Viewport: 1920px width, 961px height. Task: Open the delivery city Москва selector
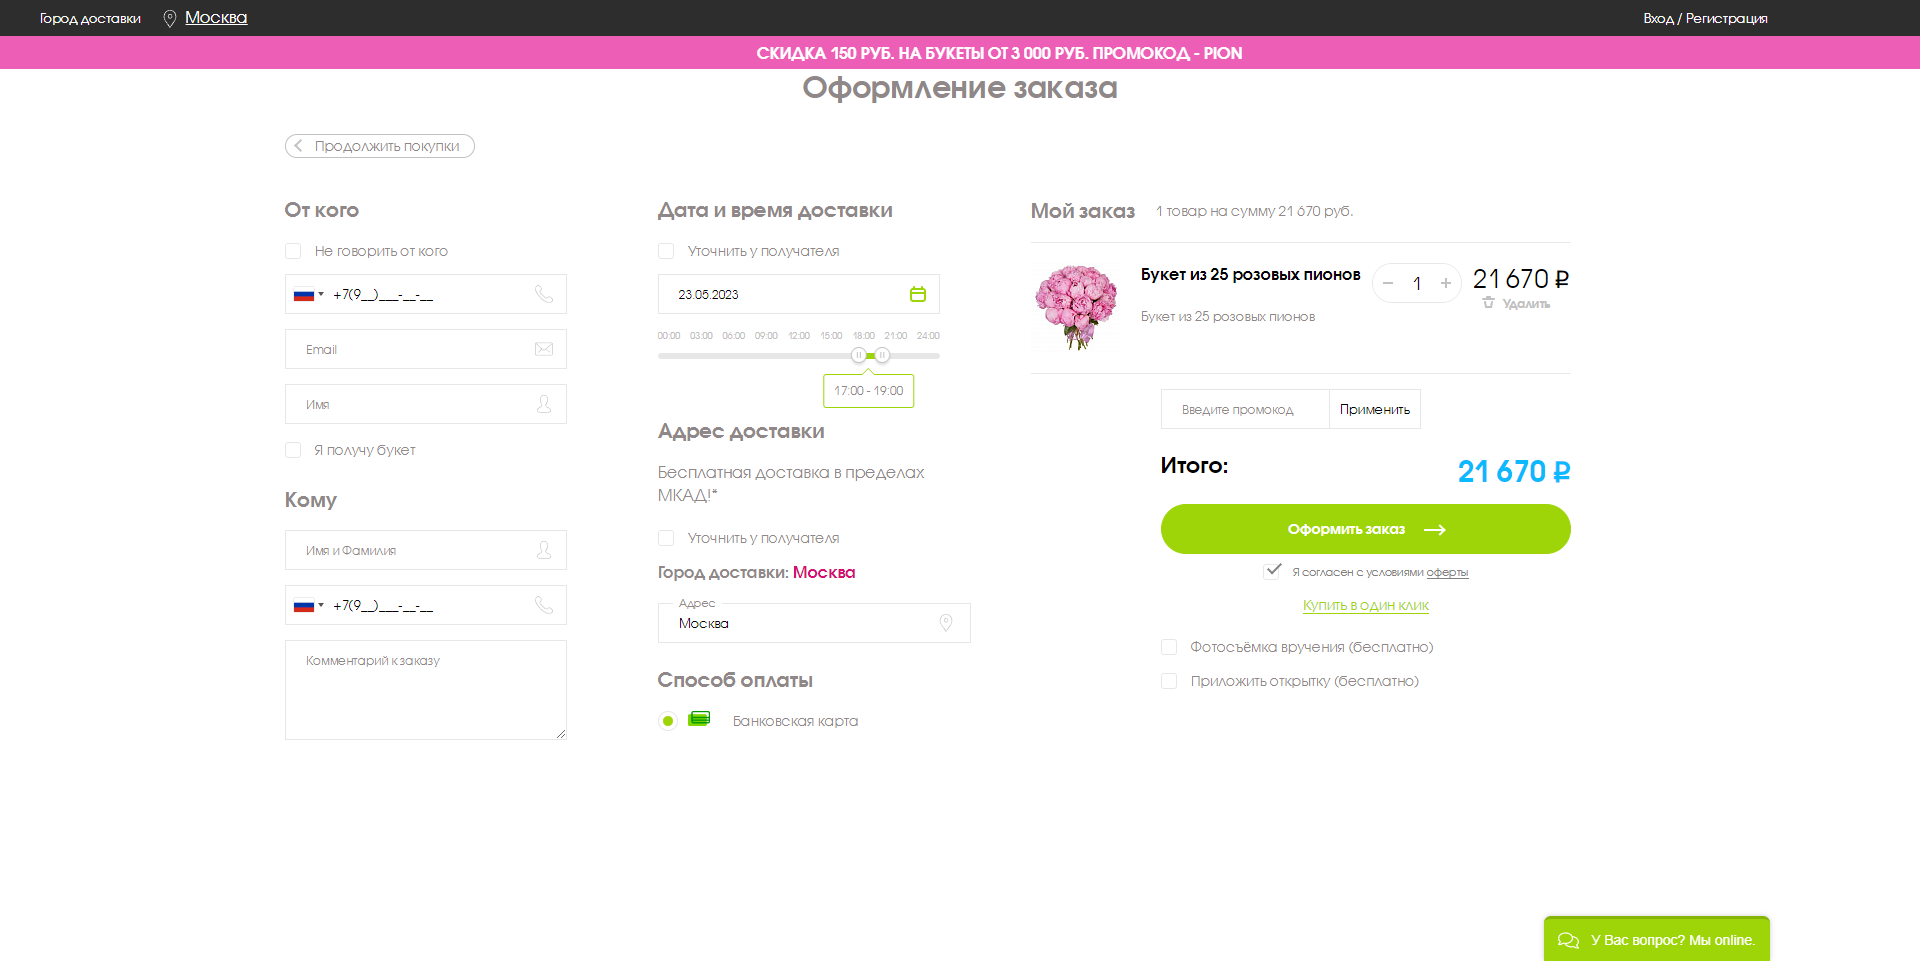[x=216, y=18]
